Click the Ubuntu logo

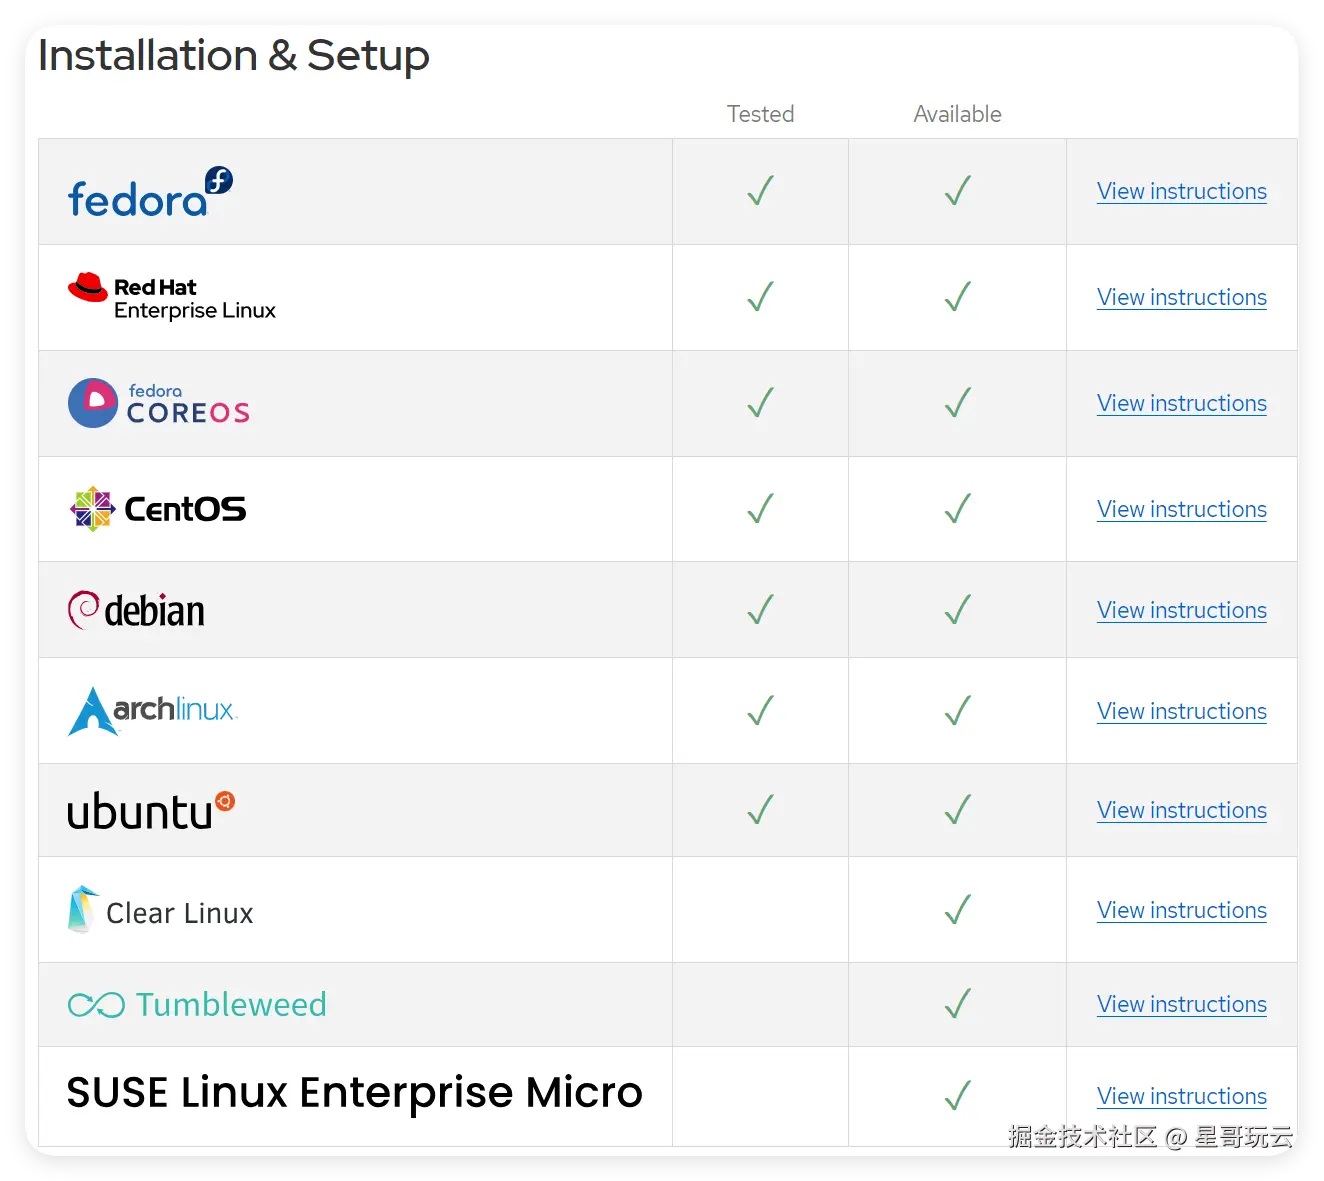(150, 811)
